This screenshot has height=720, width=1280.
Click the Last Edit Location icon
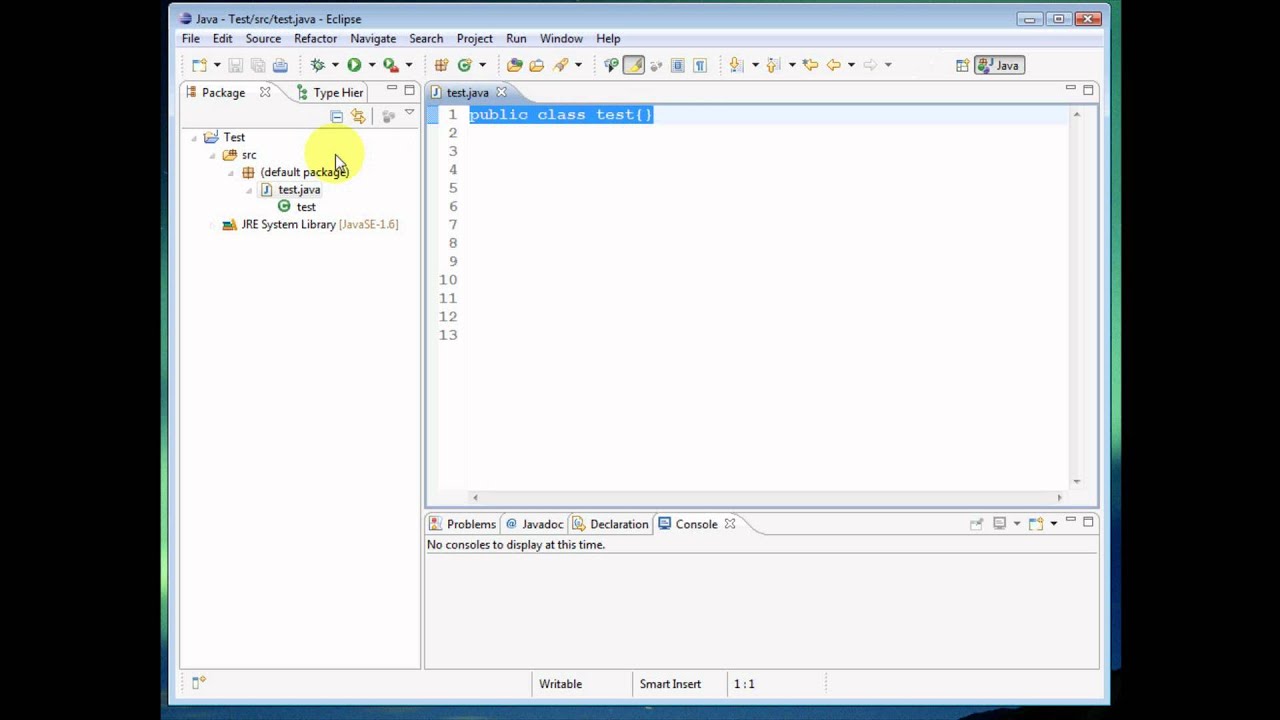click(x=810, y=65)
